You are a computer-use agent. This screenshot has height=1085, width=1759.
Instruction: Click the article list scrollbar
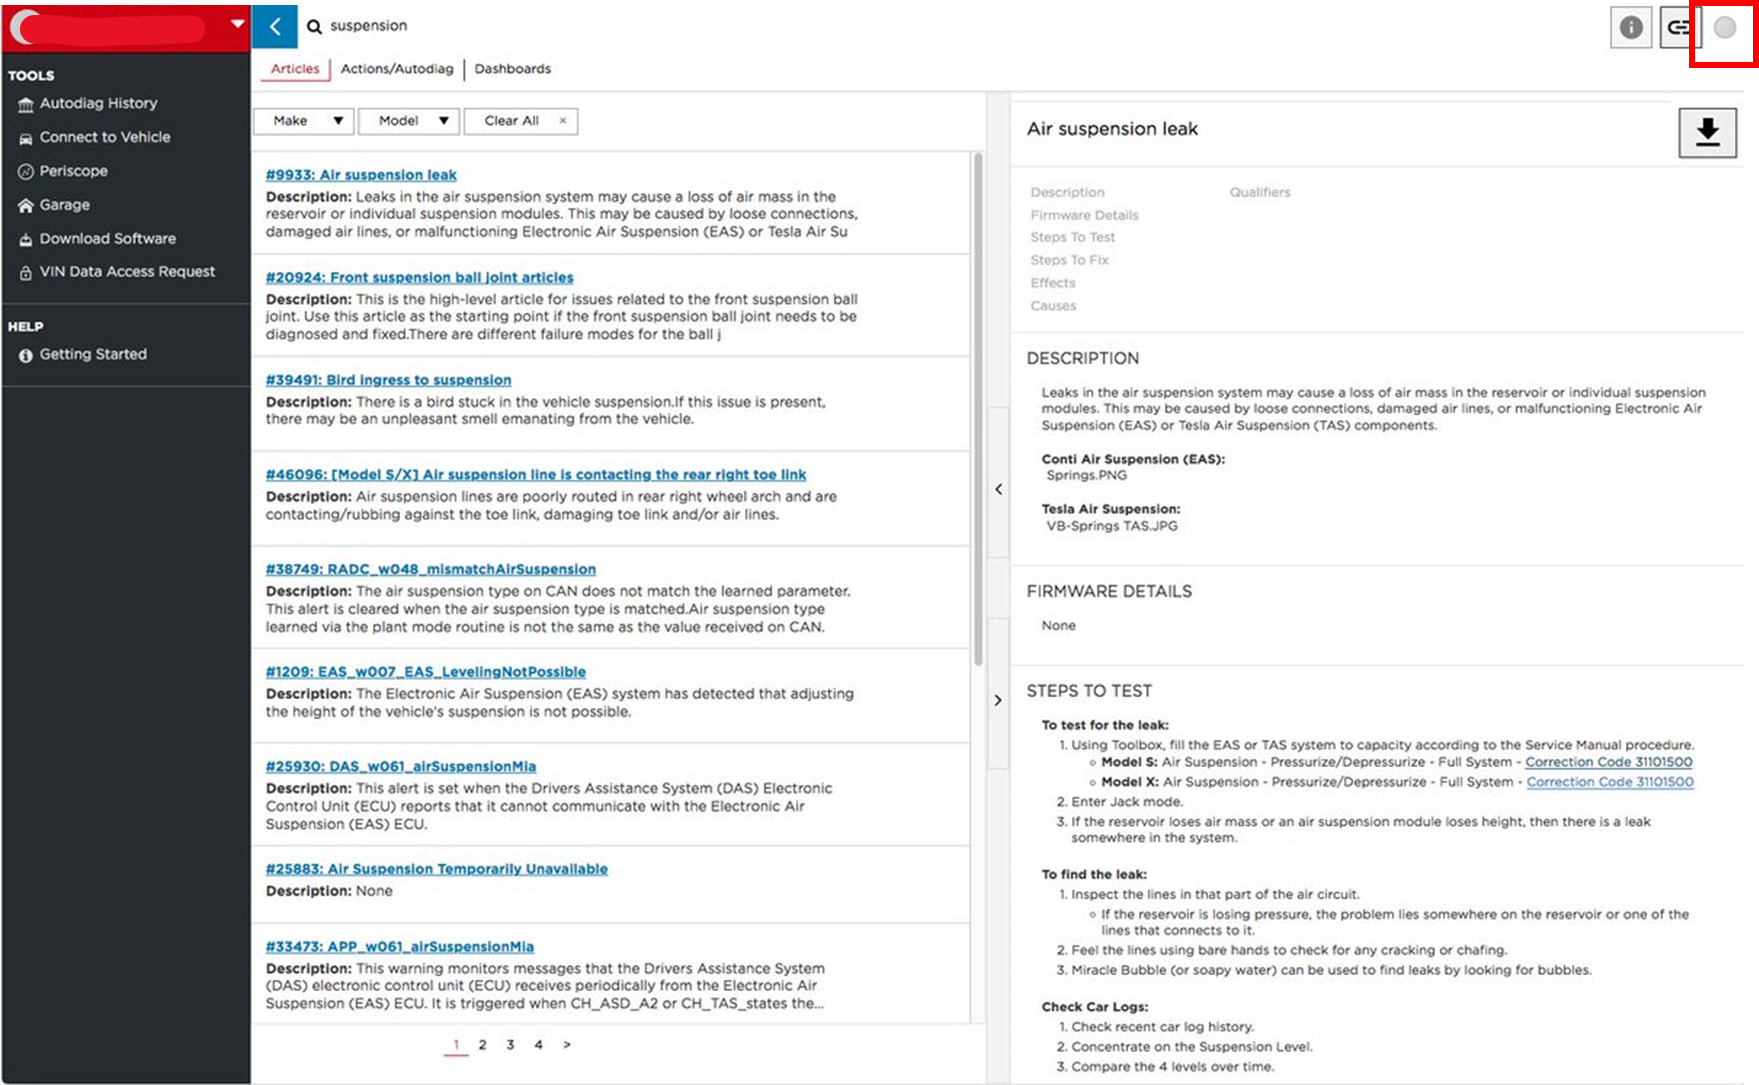coord(978,410)
